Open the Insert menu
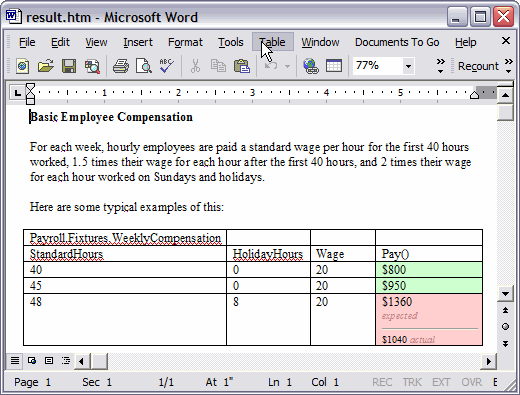 click(138, 42)
